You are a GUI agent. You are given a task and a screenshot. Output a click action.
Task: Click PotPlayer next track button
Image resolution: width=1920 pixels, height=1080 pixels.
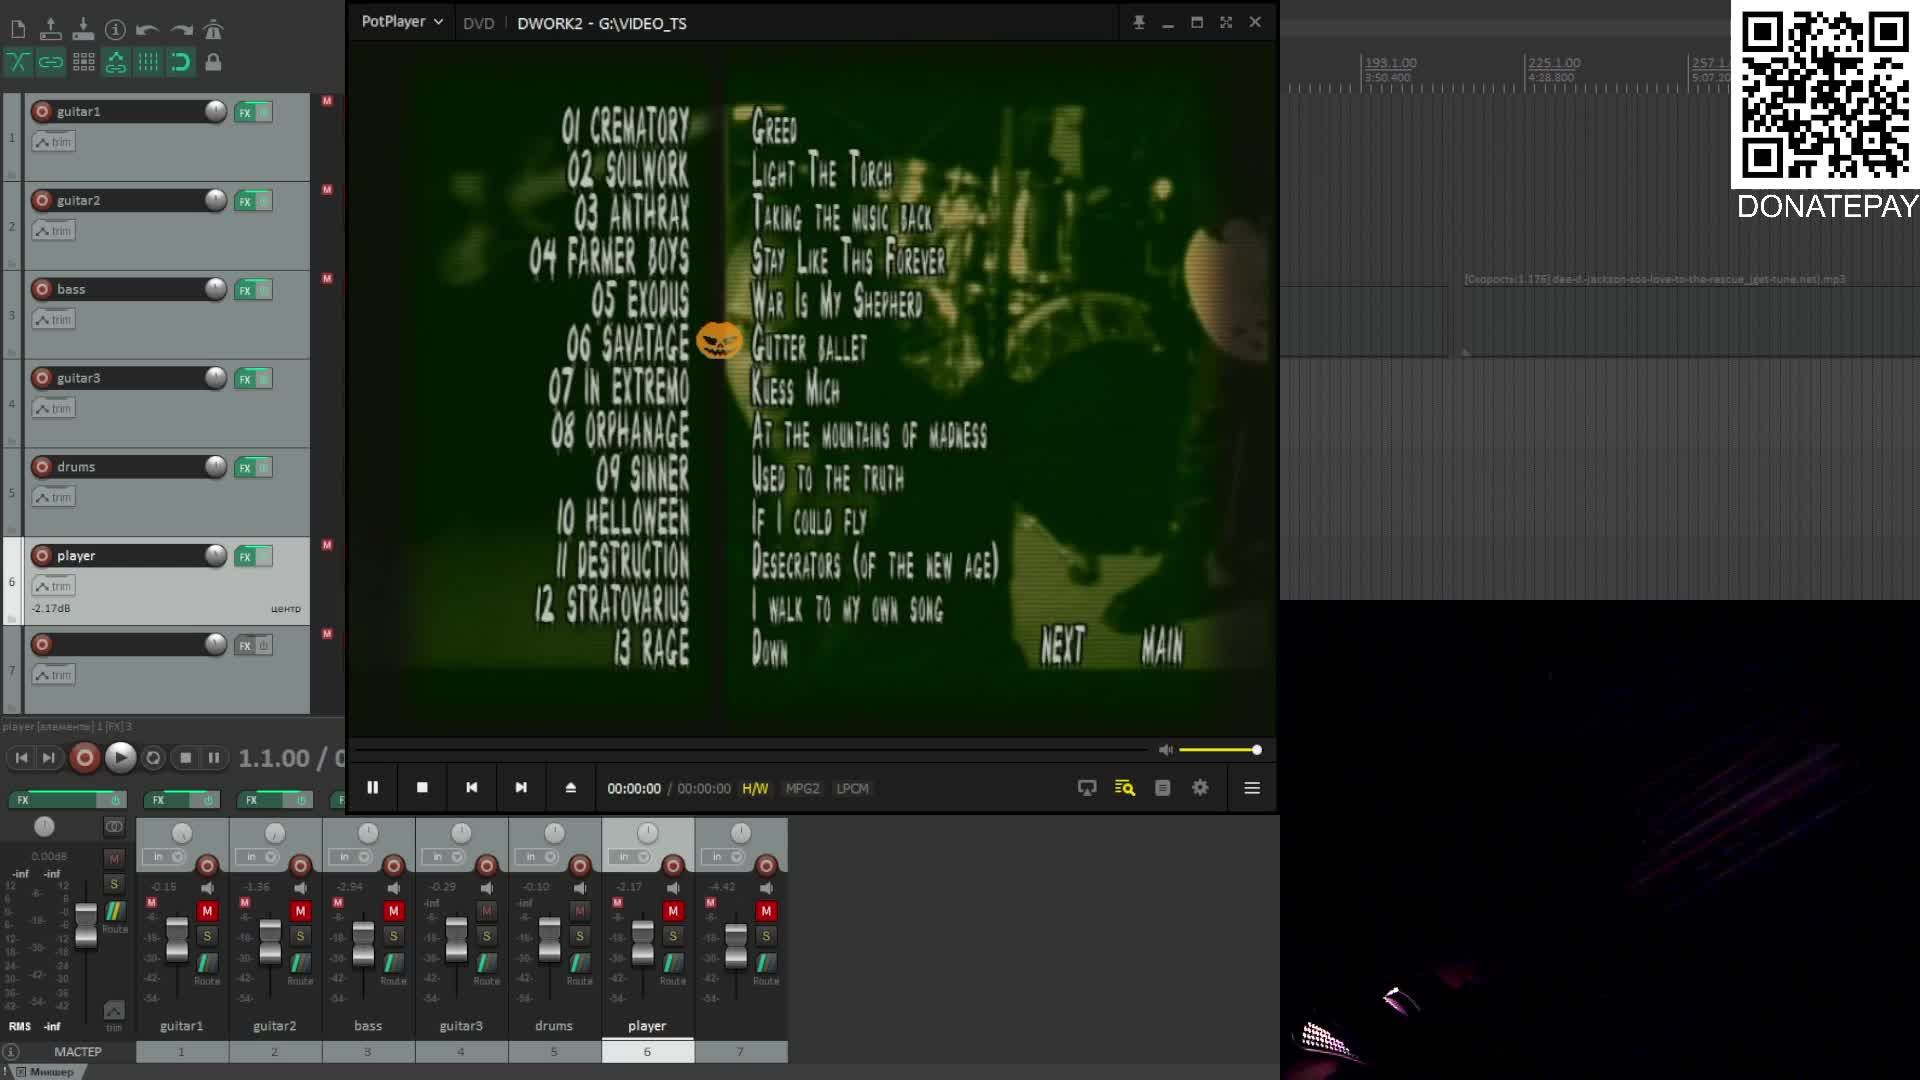[521, 788]
